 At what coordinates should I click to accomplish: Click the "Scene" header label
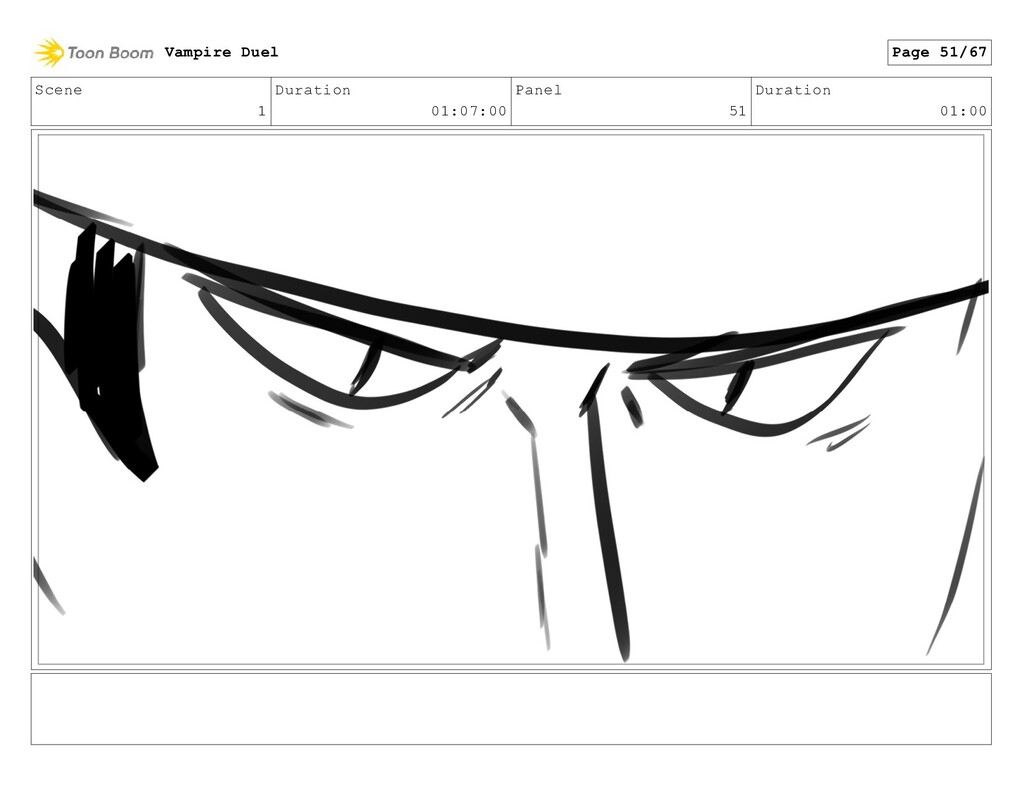coord(59,90)
